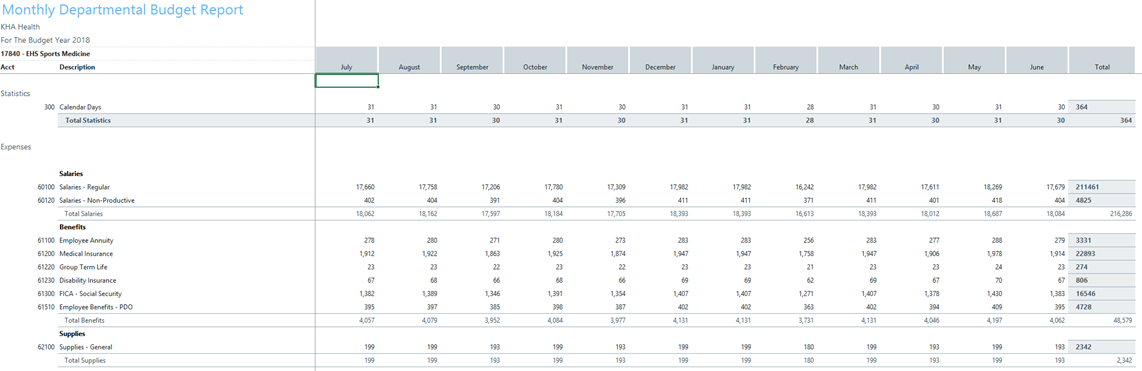Click the Salaries - Regular July value 17,660

click(x=364, y=187)
